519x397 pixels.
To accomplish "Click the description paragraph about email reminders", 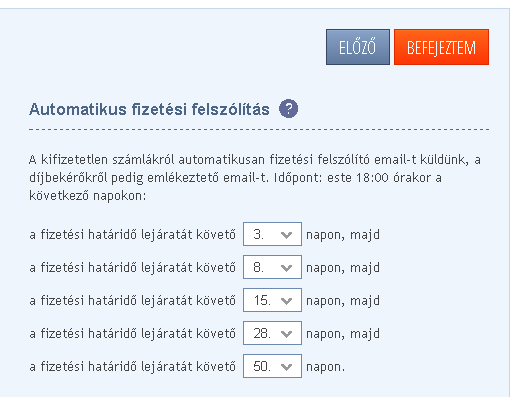I will pos(255,178).
